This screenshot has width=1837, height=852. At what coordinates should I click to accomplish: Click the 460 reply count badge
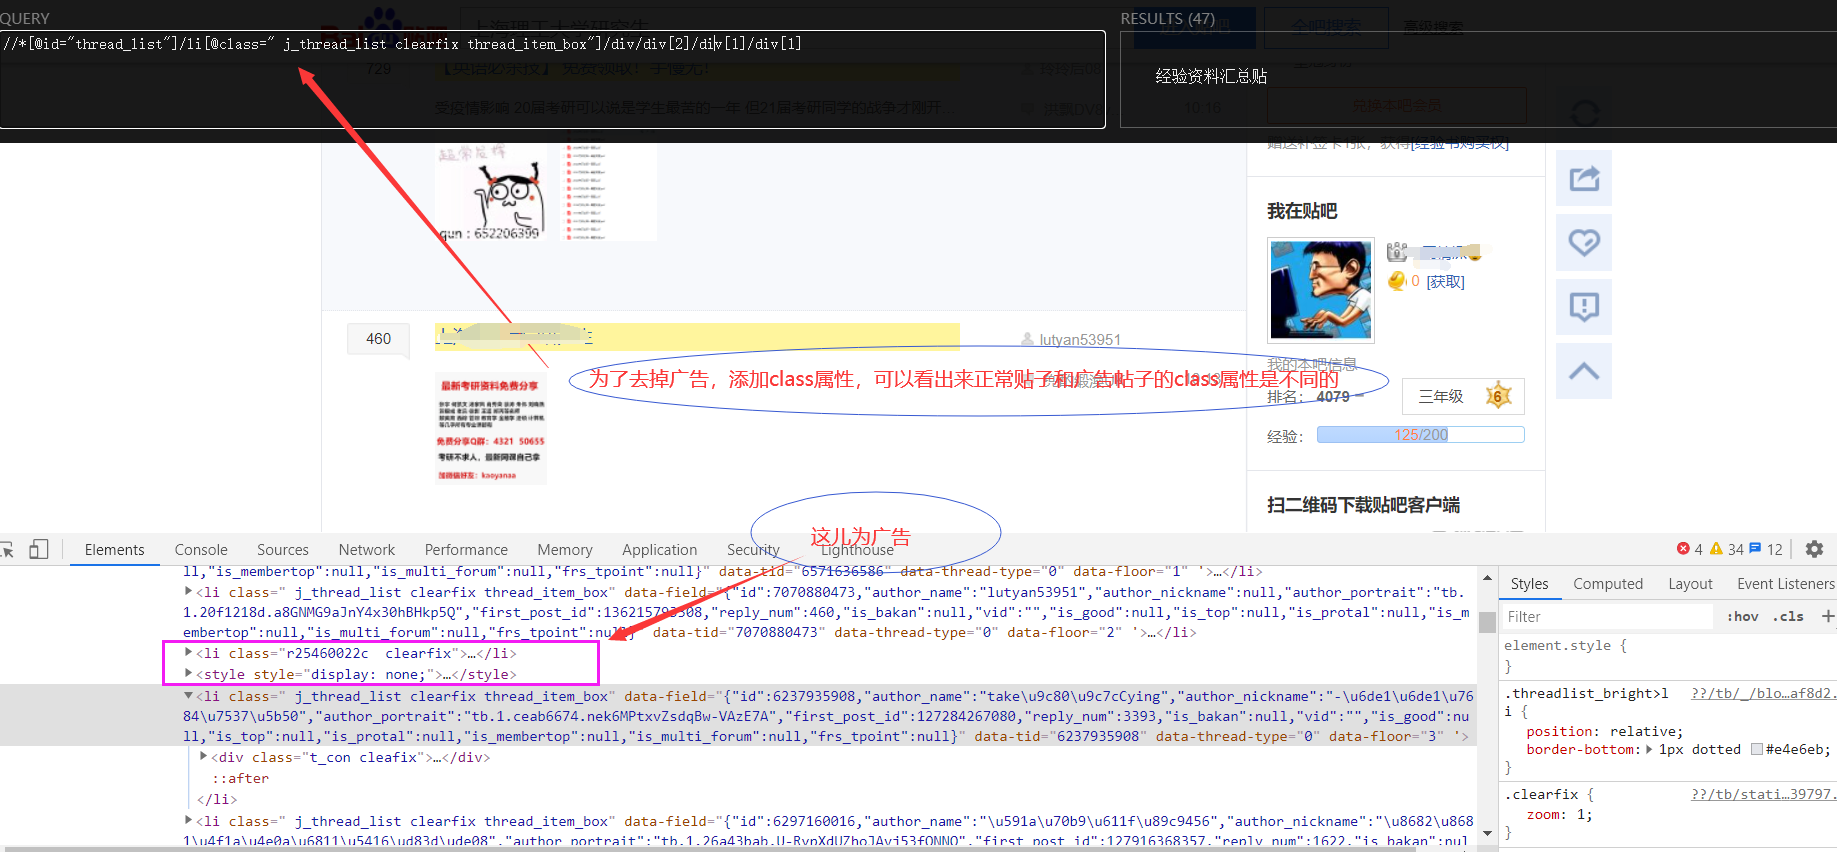(x=379, y=339)
